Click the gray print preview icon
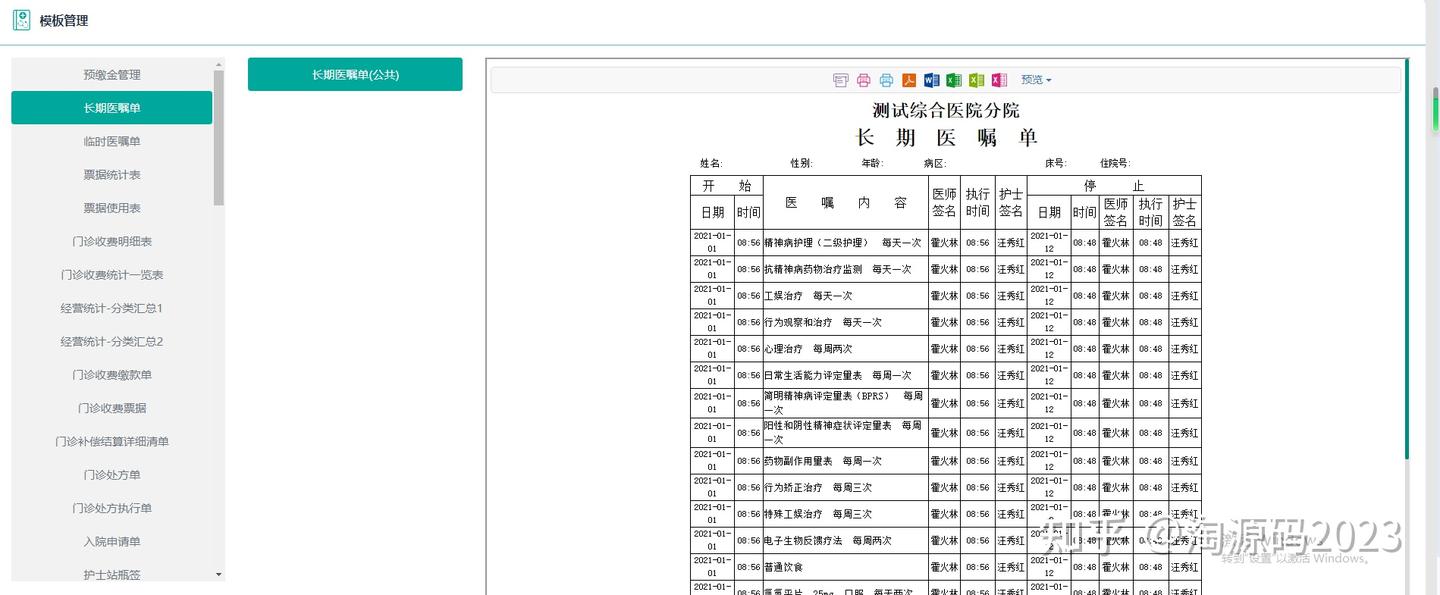Viewport: 1440px width, 595px height. click(840, 80)
